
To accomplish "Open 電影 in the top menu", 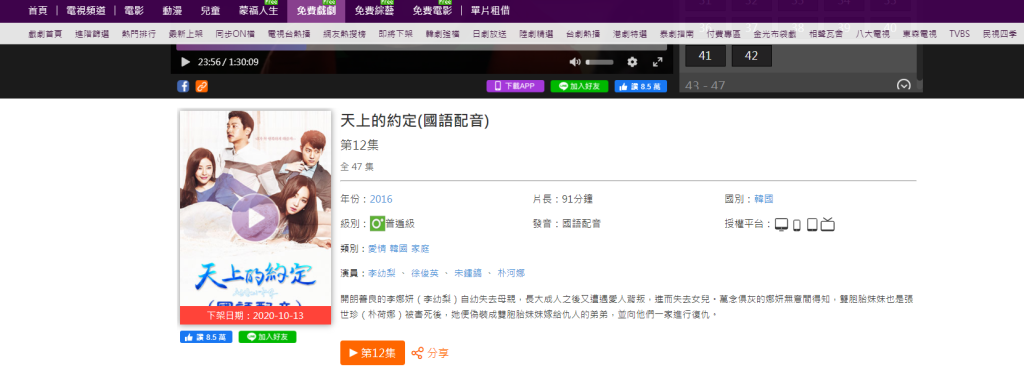I will [x=133, y=11].
